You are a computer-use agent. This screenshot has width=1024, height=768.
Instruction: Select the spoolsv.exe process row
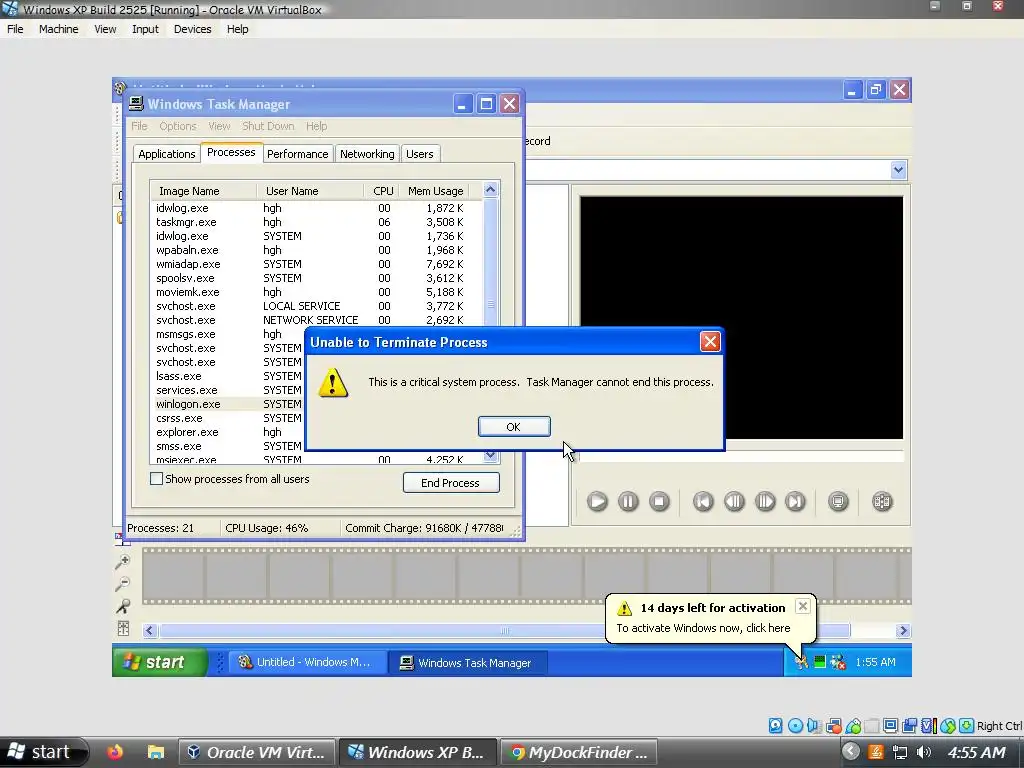point(316,278)
